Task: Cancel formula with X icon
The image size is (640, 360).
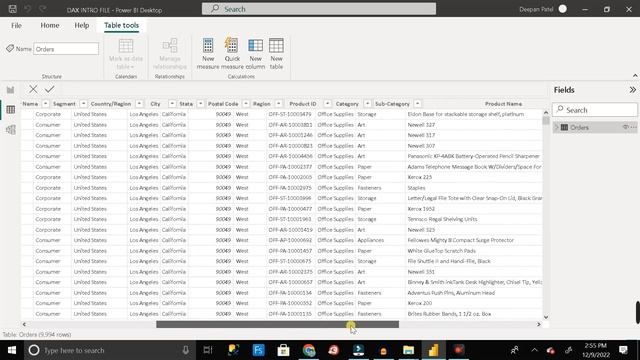Action: pyautogui.click(x=33, y=89)
